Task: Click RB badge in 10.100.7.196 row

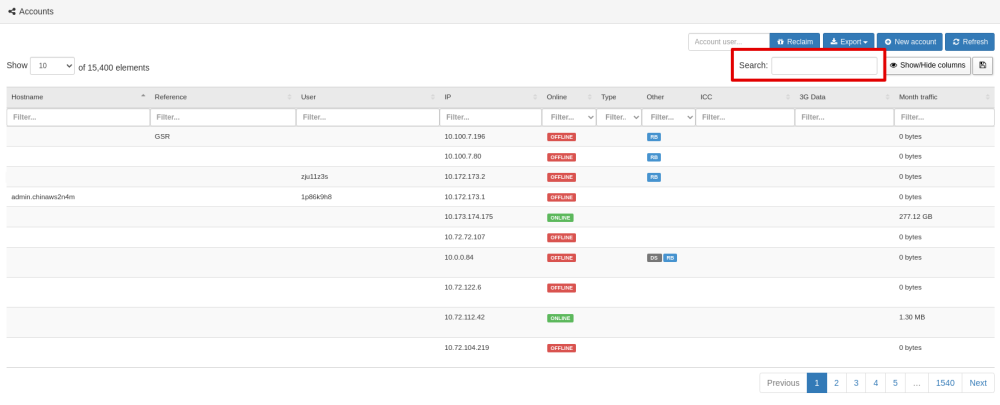Action: point(654,137)
